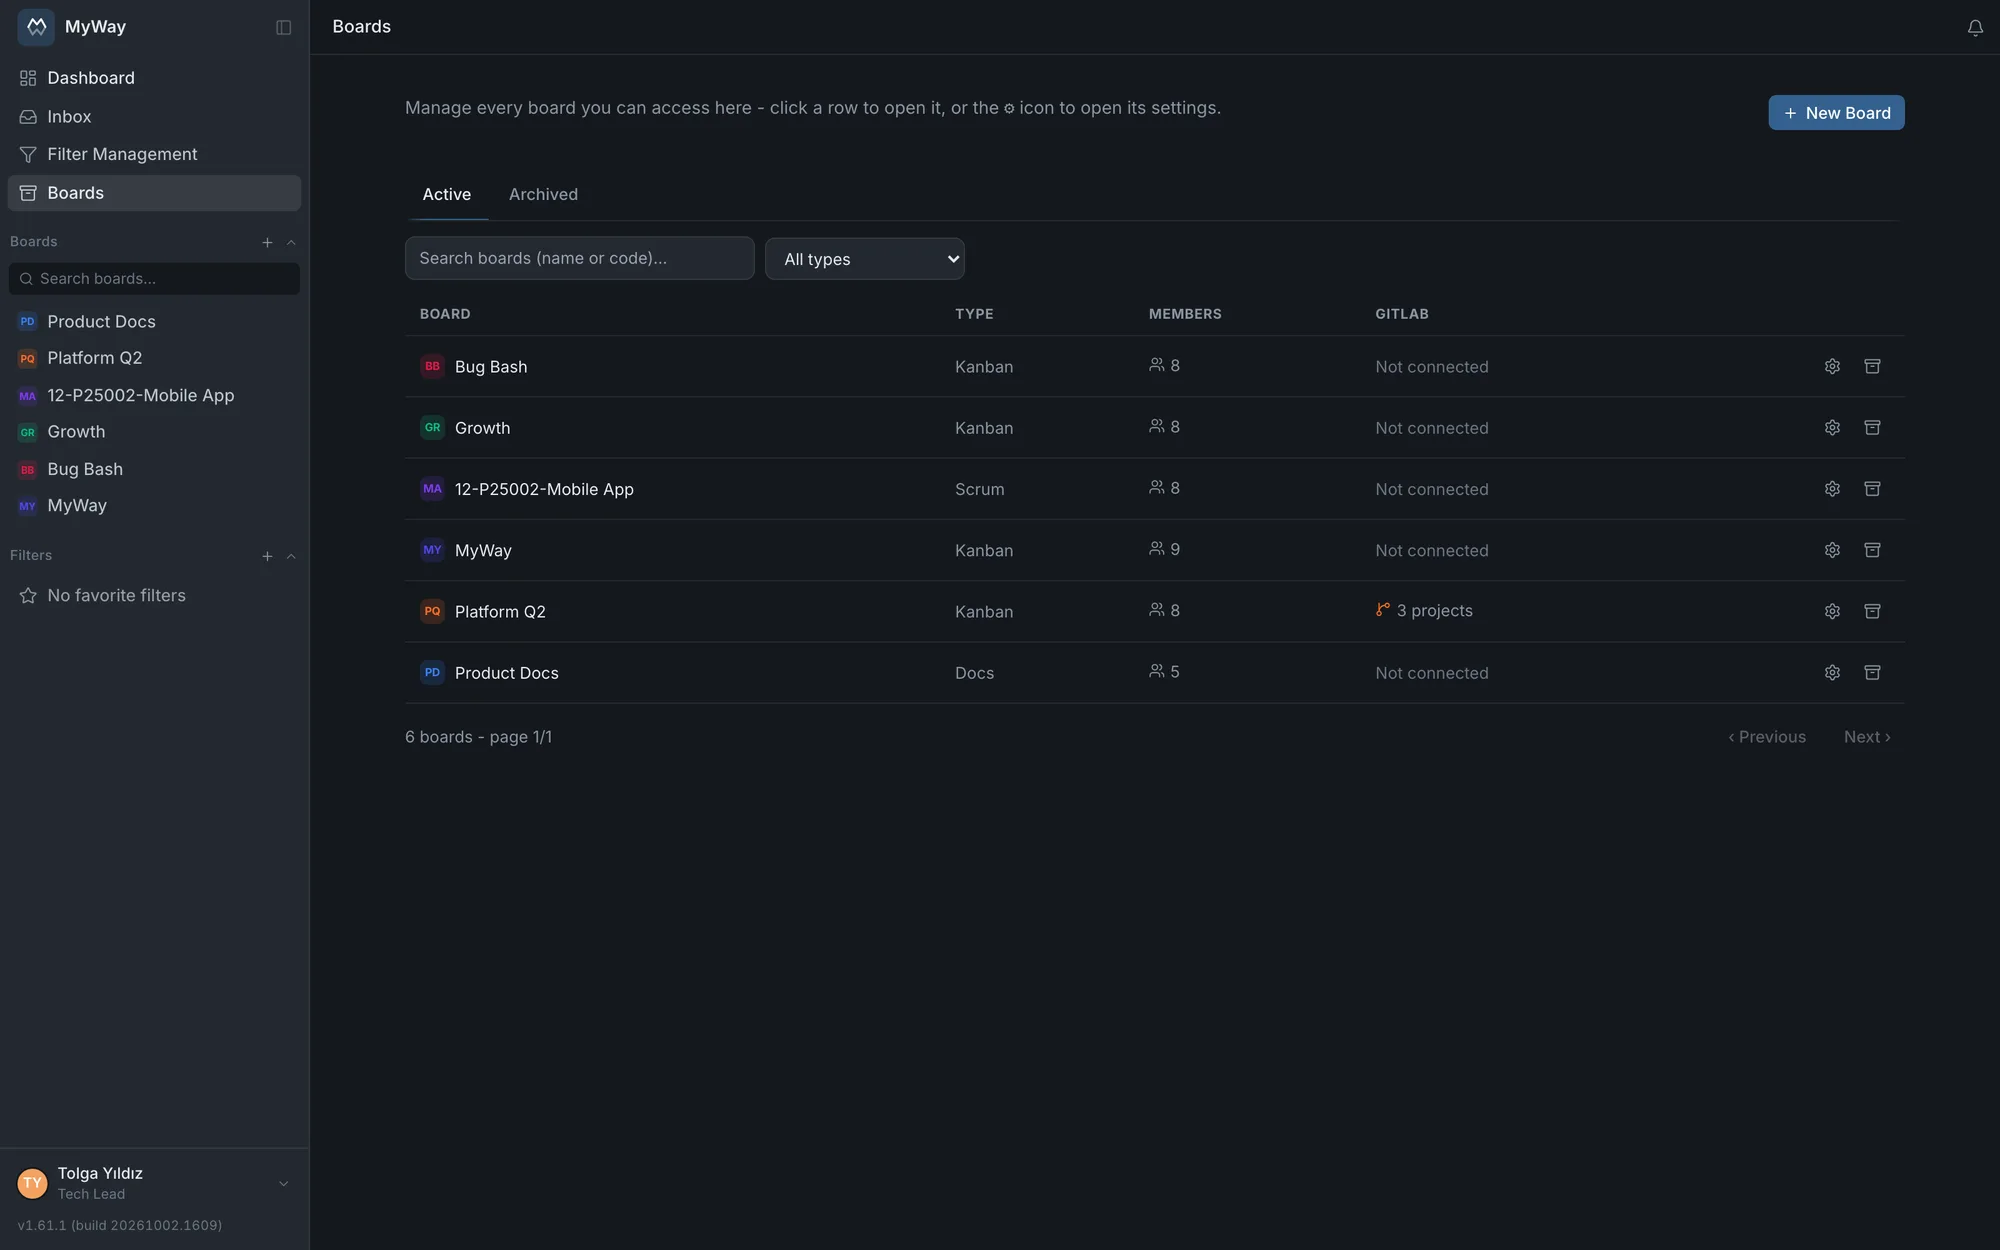Image resolution: width=2000 pixels, height=1250 pixels.
Task: Go to the Previous page
Action: tap(1767, 737)
